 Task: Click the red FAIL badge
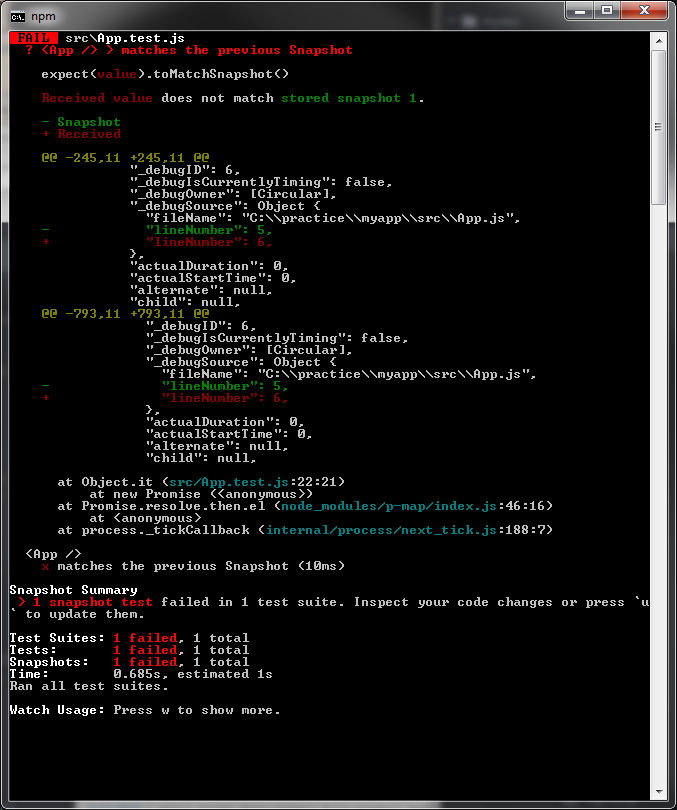point(34,38)
